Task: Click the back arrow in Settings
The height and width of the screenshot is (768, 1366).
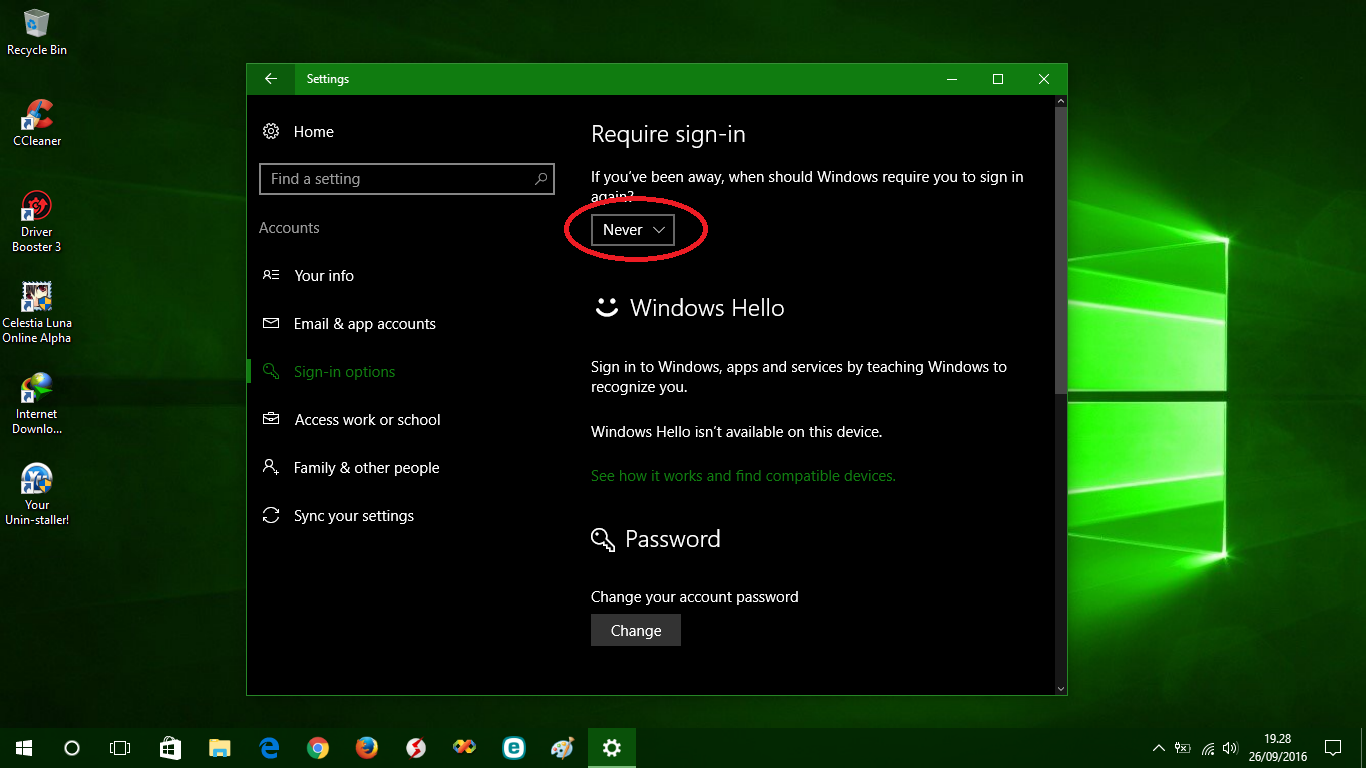Action: tap(270, 79)
